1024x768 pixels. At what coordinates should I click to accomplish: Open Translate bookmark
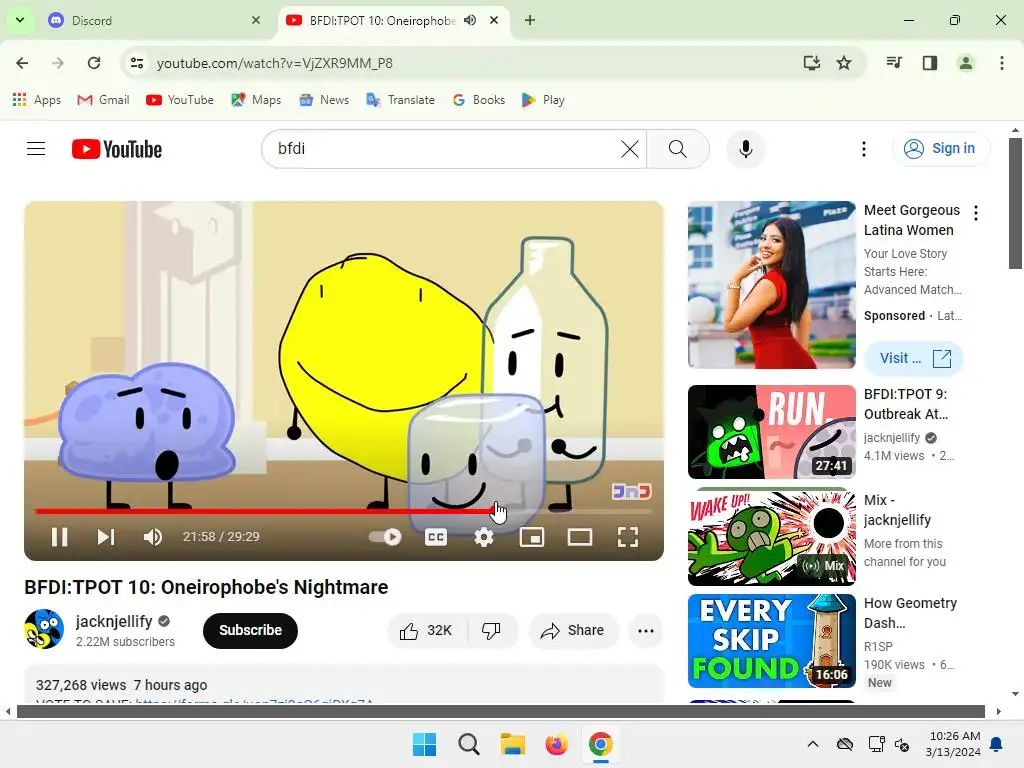[400, 100]
